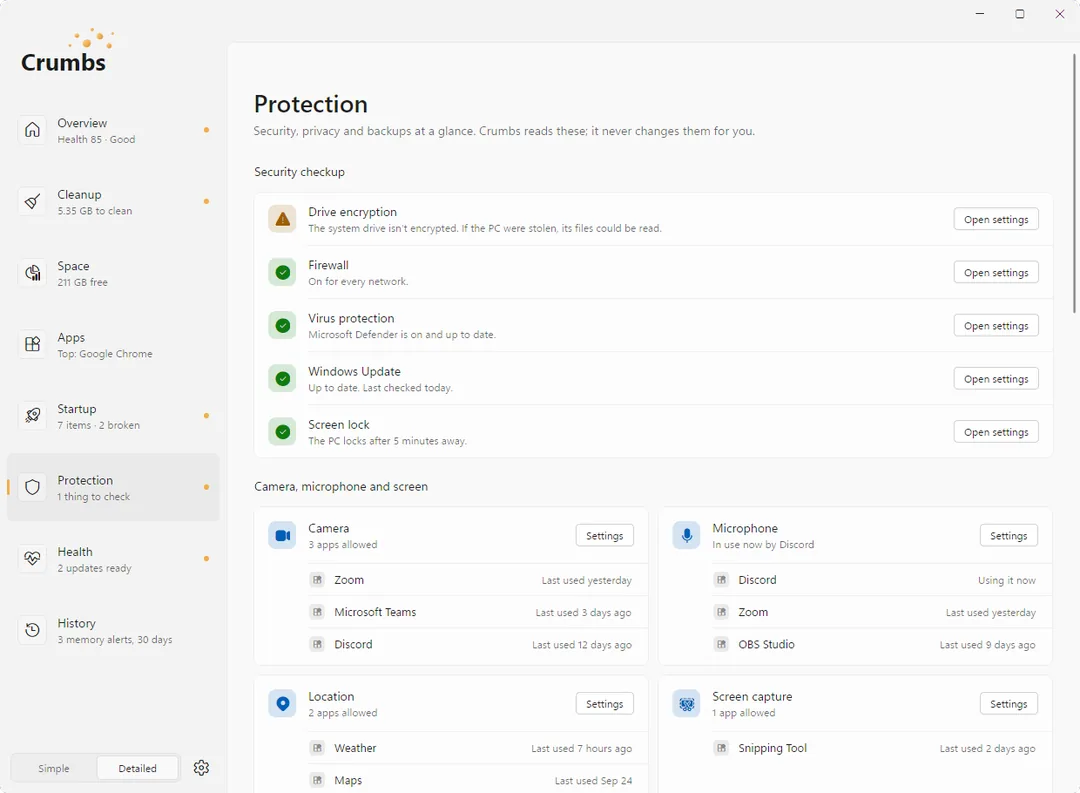The height and width of the screenshot is (793, 1080).
Task: Click the Maps app icon
Action: [x=317, y=780]
